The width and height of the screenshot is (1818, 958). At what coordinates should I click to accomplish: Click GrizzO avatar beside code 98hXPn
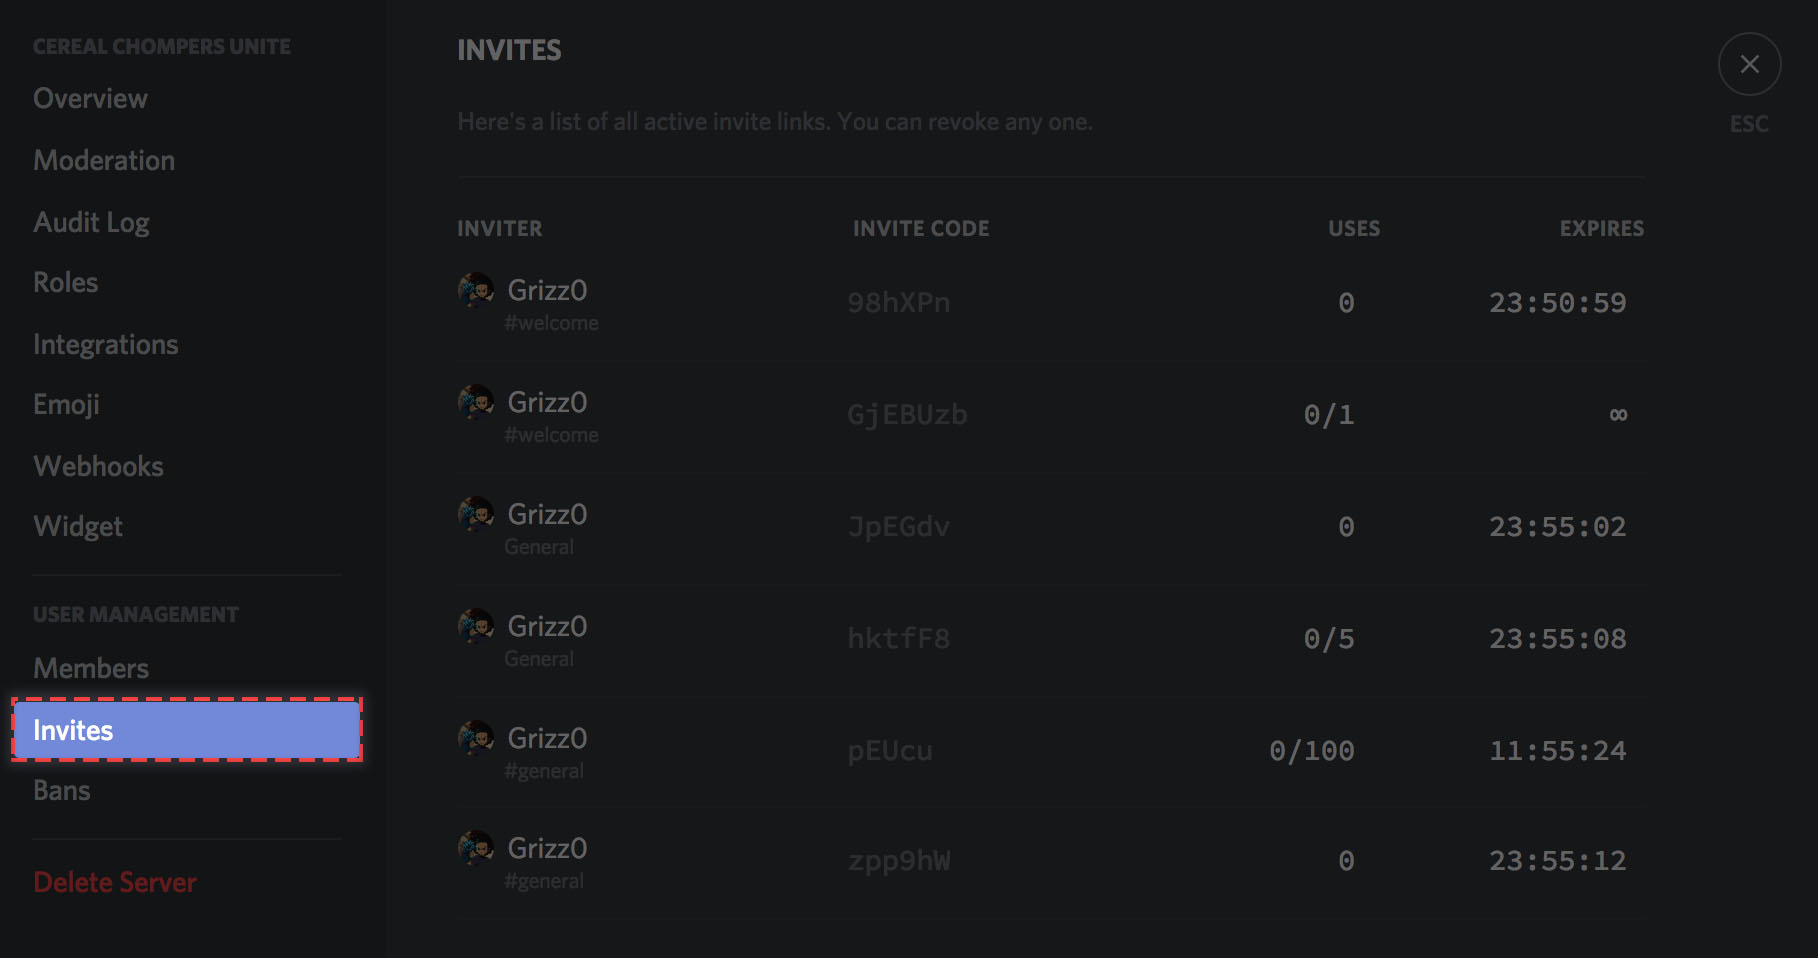pyautogui.click(x=476, y=290)
